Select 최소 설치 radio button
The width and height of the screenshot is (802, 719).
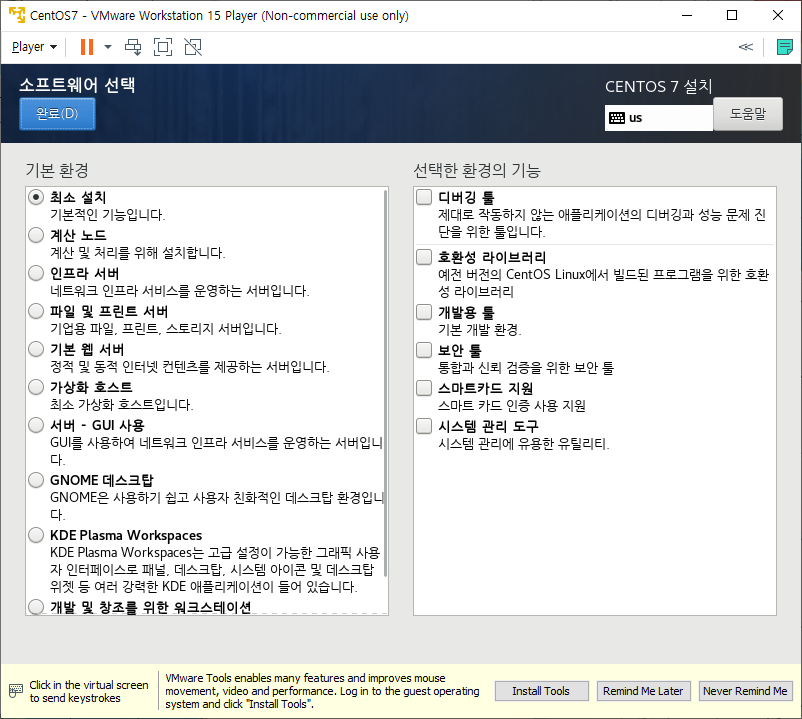[x=36, y=197]
